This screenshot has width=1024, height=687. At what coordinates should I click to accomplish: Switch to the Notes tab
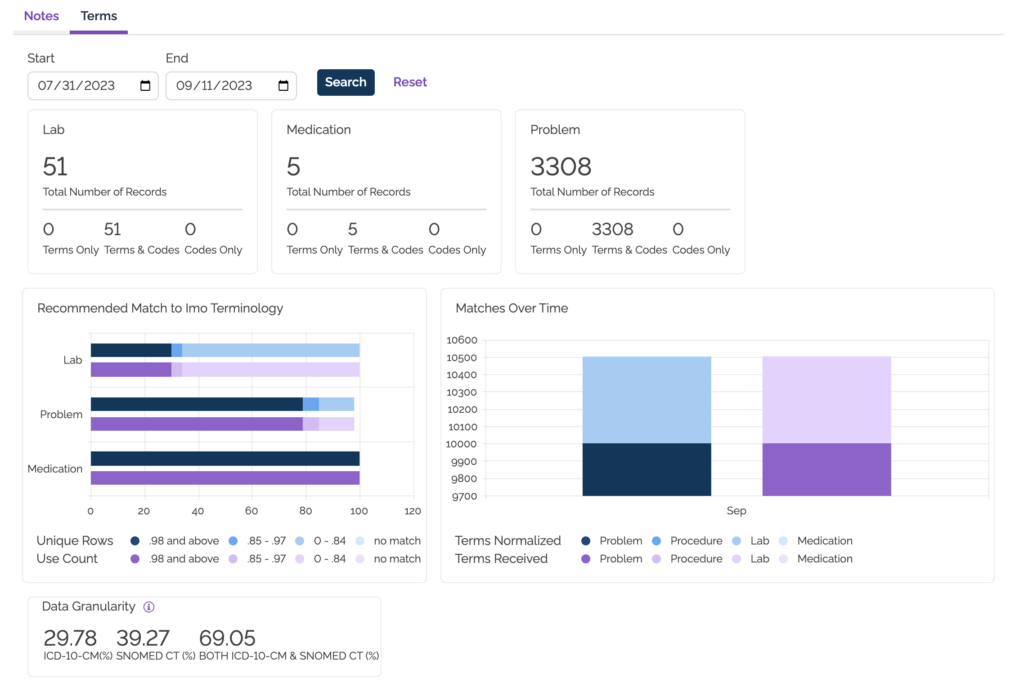point(41,16)
